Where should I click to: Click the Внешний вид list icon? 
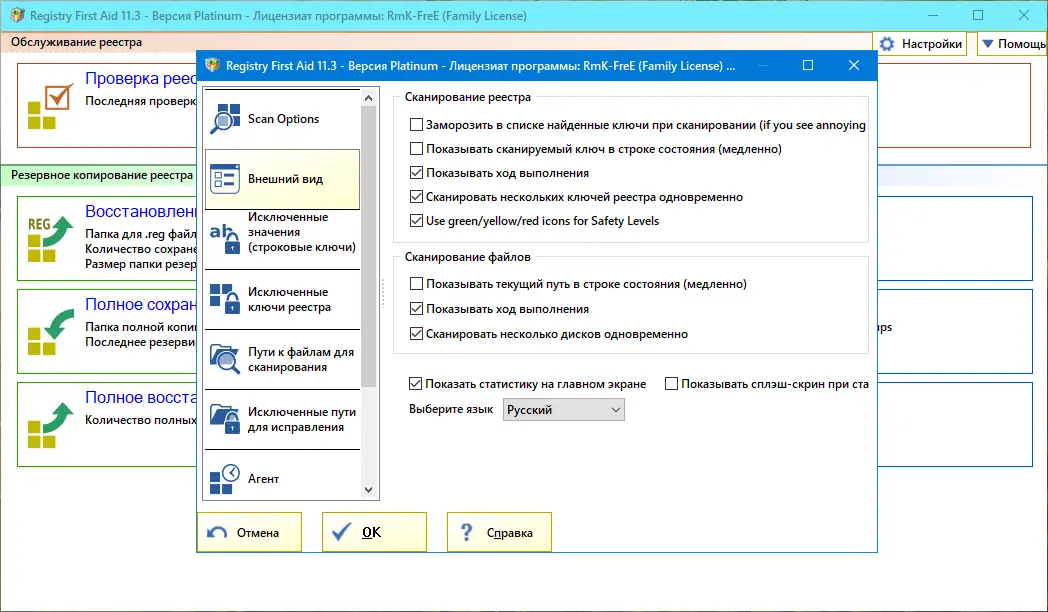pos(225,179)
